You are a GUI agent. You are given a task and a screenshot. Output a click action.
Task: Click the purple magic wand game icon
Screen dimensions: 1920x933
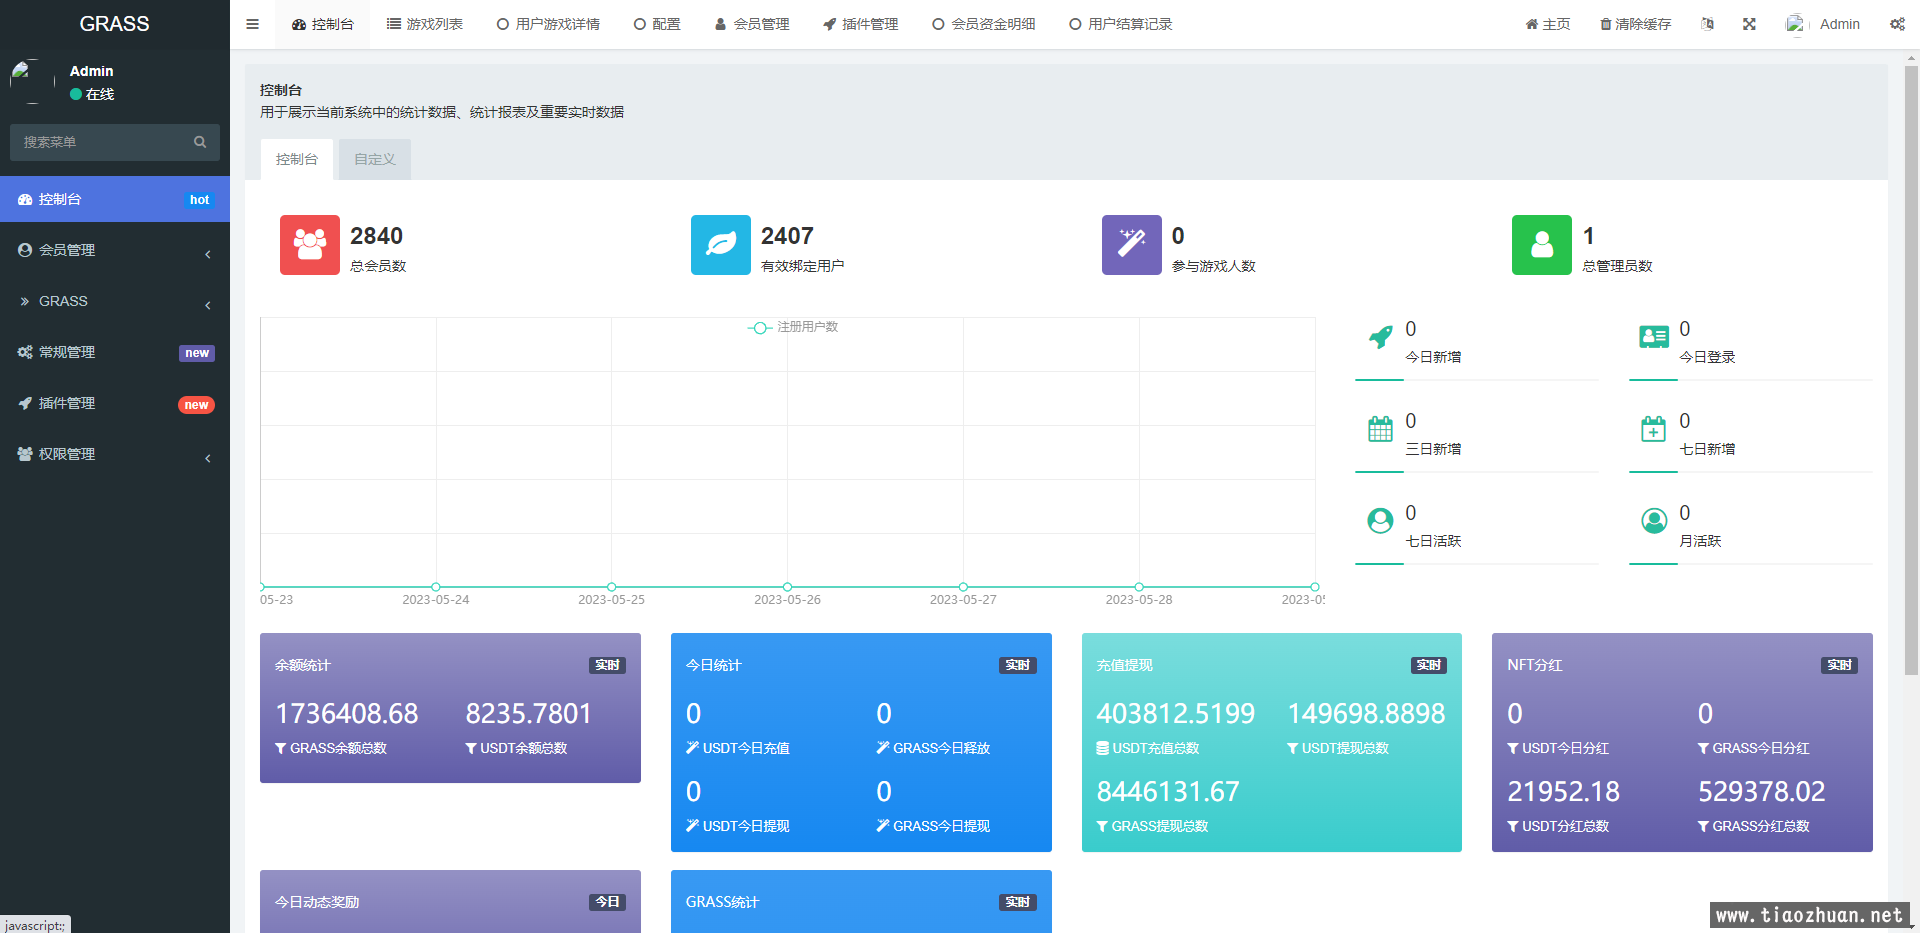pyautogui.click(x=1132, y=245)
